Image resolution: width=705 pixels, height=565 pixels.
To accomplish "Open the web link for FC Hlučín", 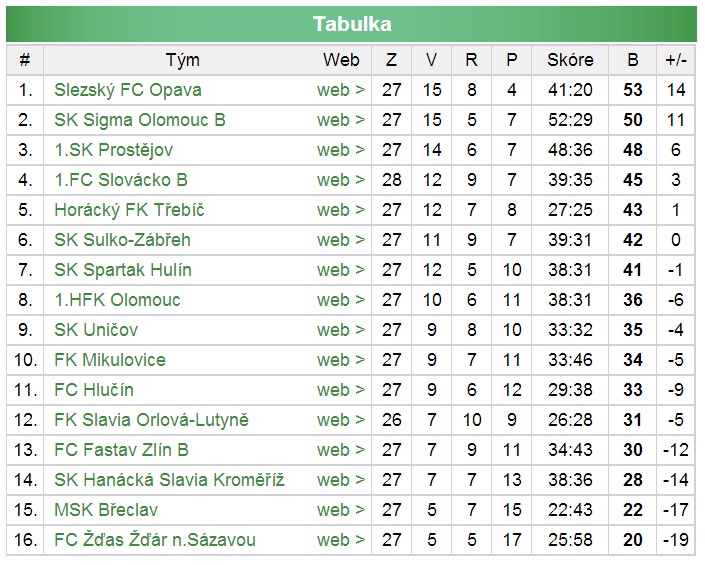I will [341, 390].
